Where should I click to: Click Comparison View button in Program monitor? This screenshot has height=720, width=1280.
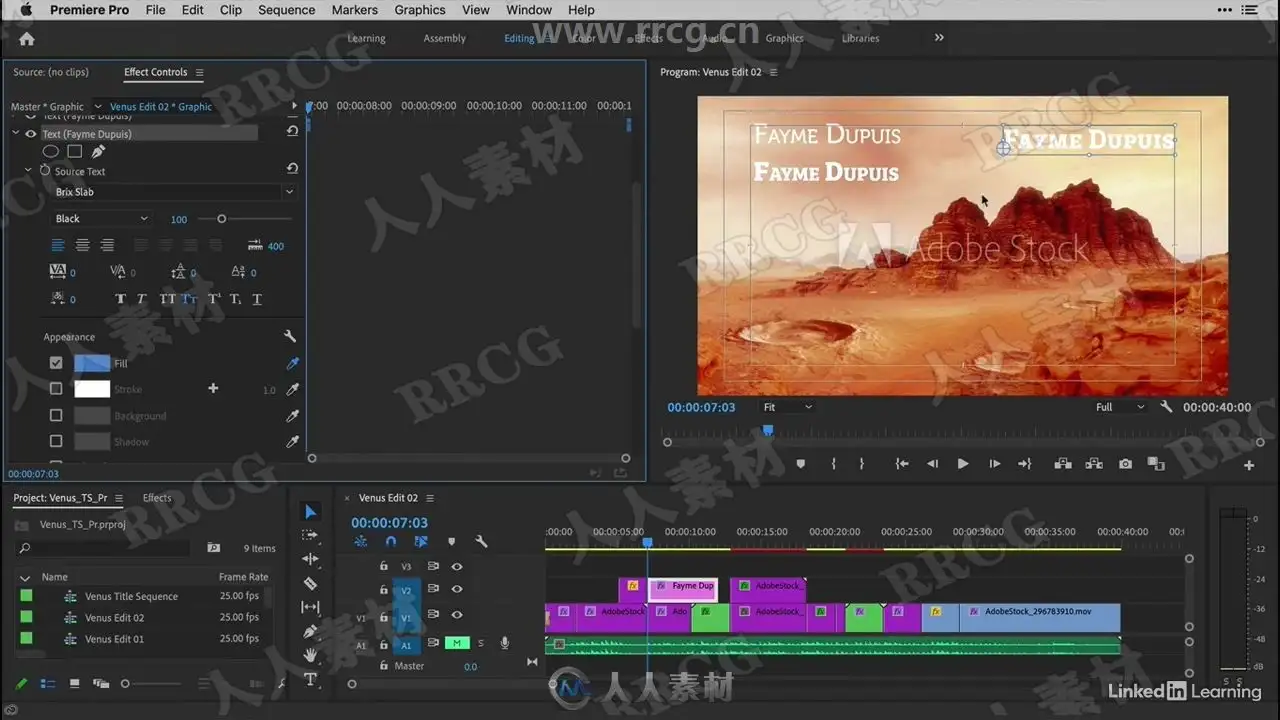(x=1156, y=464)
